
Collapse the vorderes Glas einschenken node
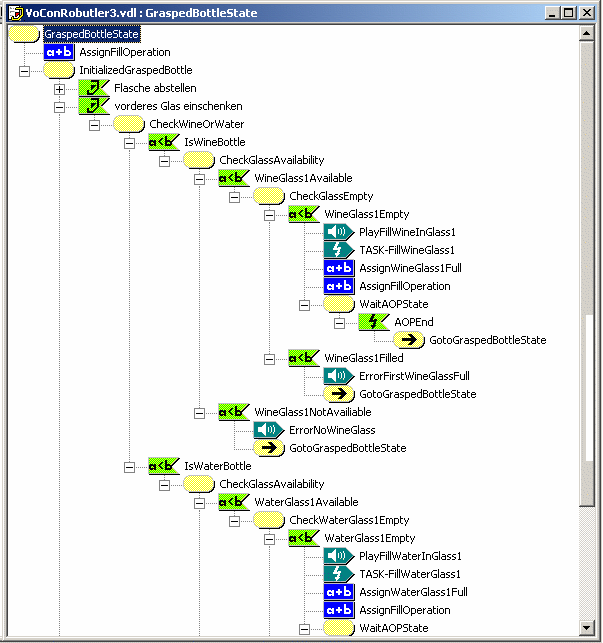point(59,107)
